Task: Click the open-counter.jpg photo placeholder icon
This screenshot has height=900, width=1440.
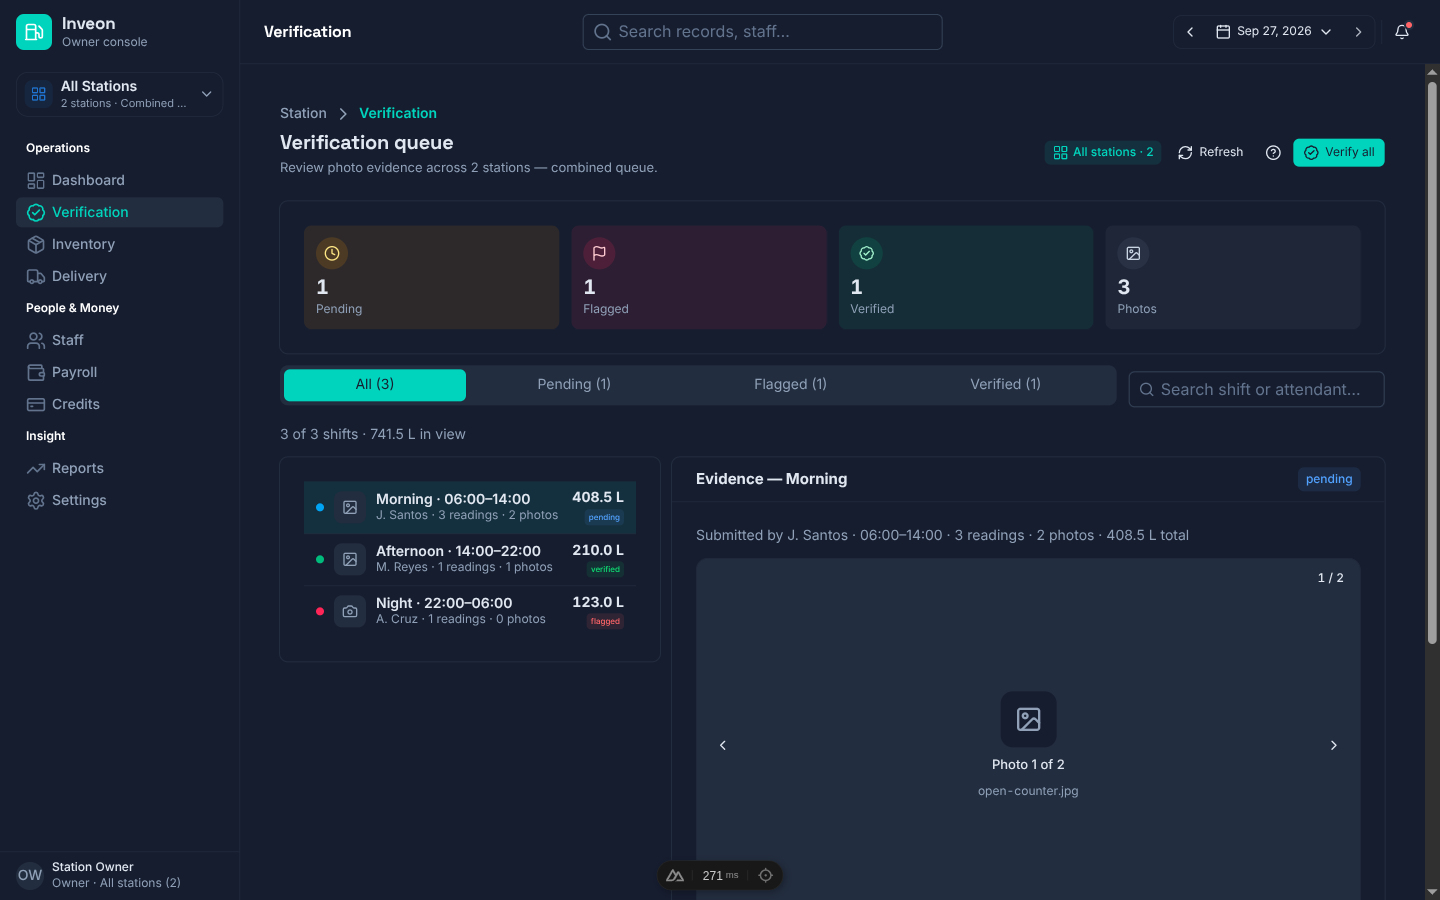Action: 1028,719
